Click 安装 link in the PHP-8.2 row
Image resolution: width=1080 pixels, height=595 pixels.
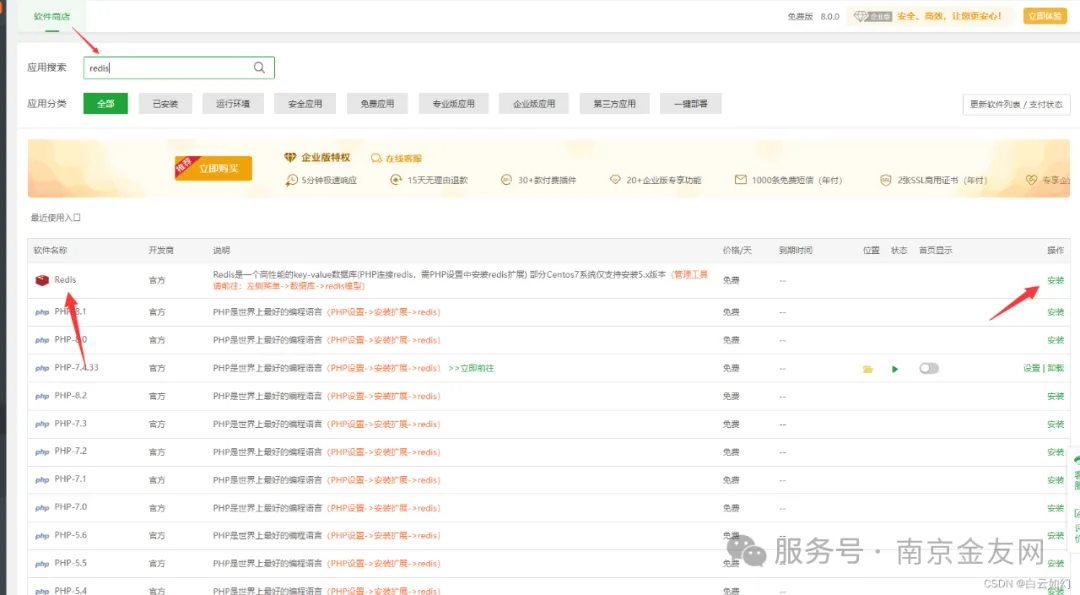[1055, 397]
